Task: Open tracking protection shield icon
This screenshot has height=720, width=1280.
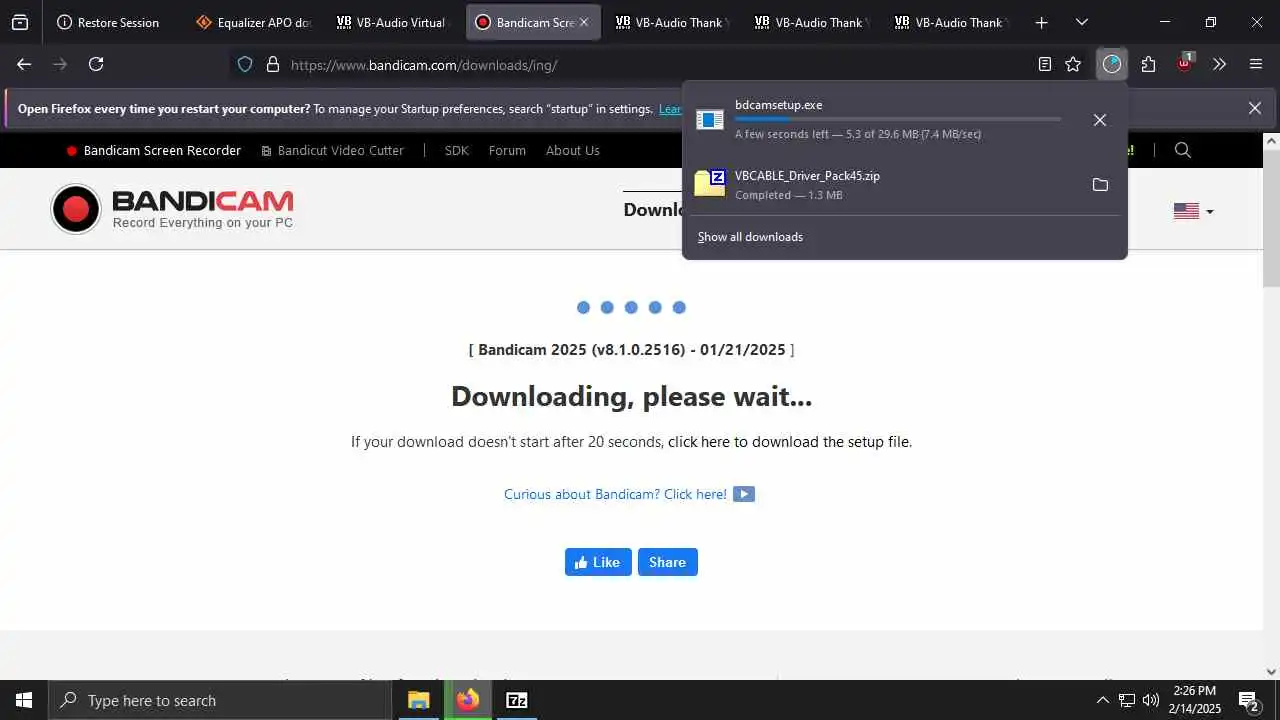Action: 245,65
